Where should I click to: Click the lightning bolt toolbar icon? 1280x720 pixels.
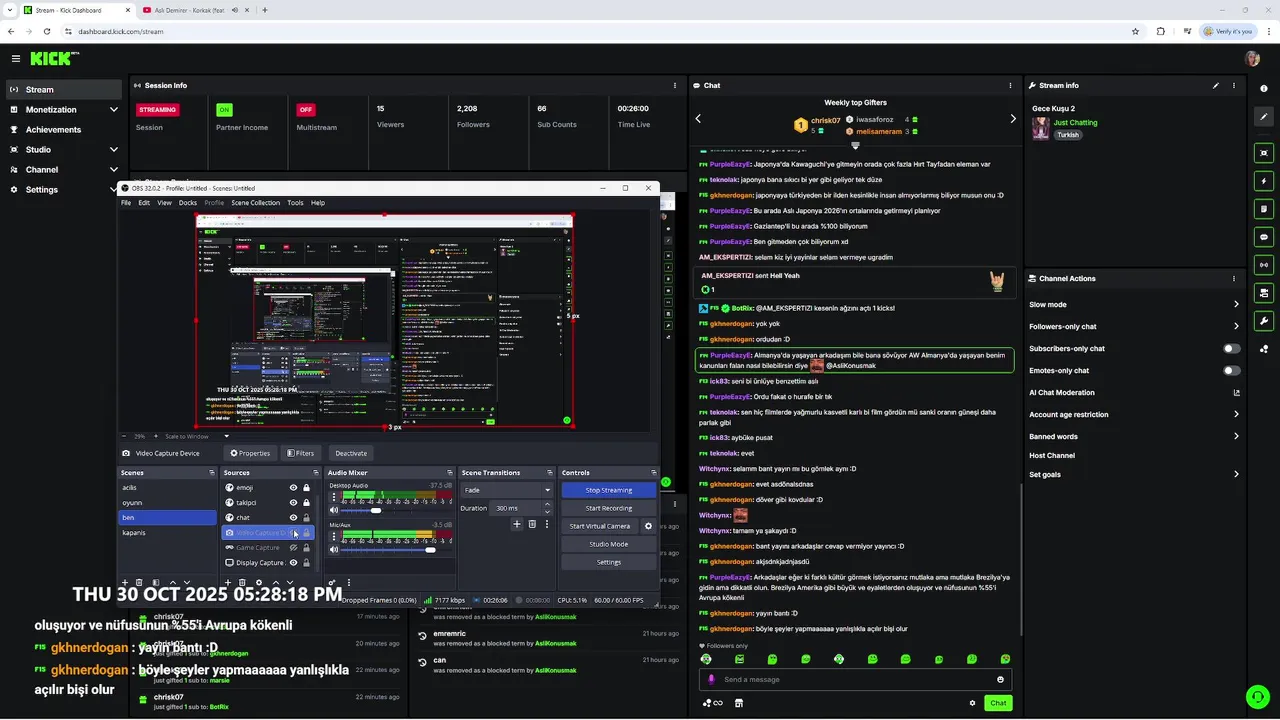coord(1264,181)
